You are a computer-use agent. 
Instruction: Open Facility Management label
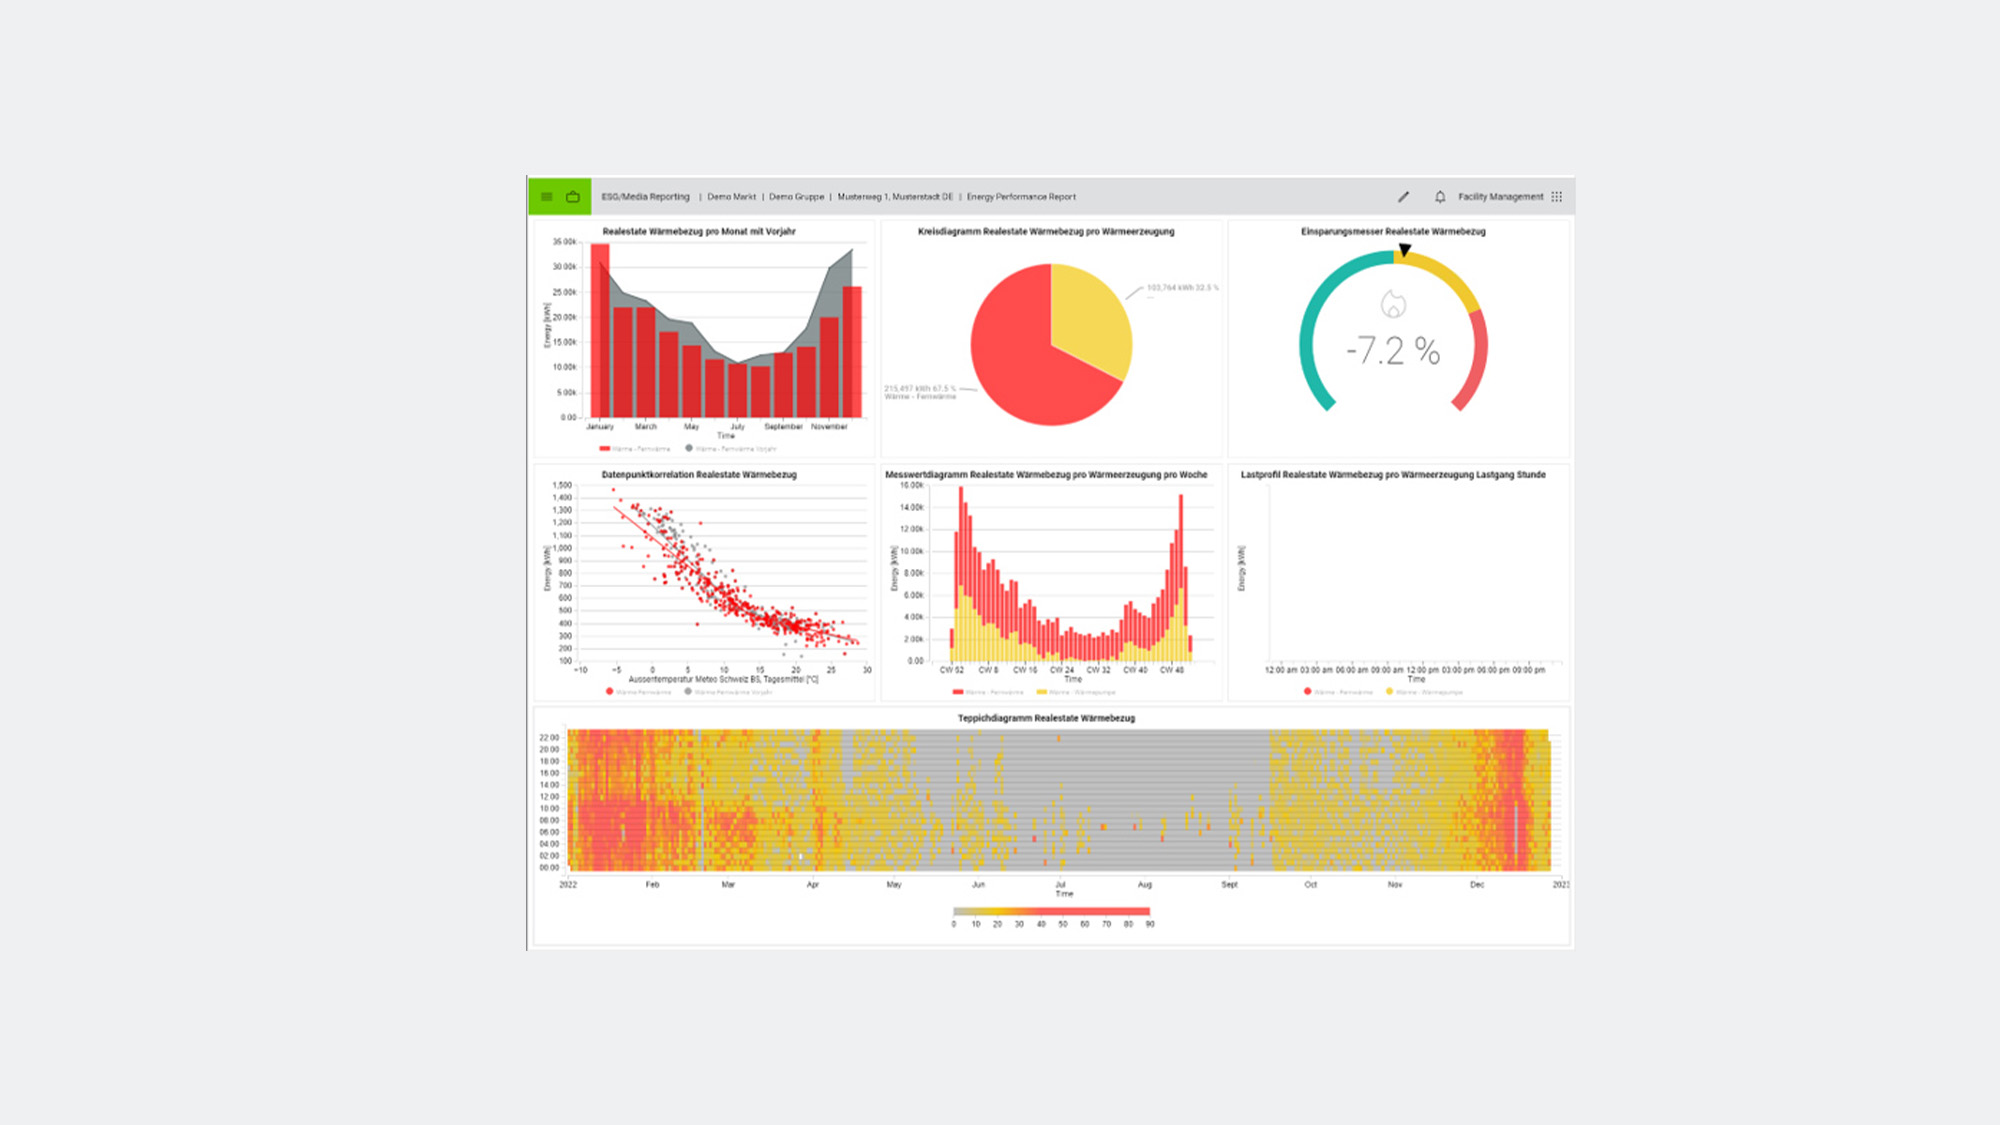tap(1500, 197)
